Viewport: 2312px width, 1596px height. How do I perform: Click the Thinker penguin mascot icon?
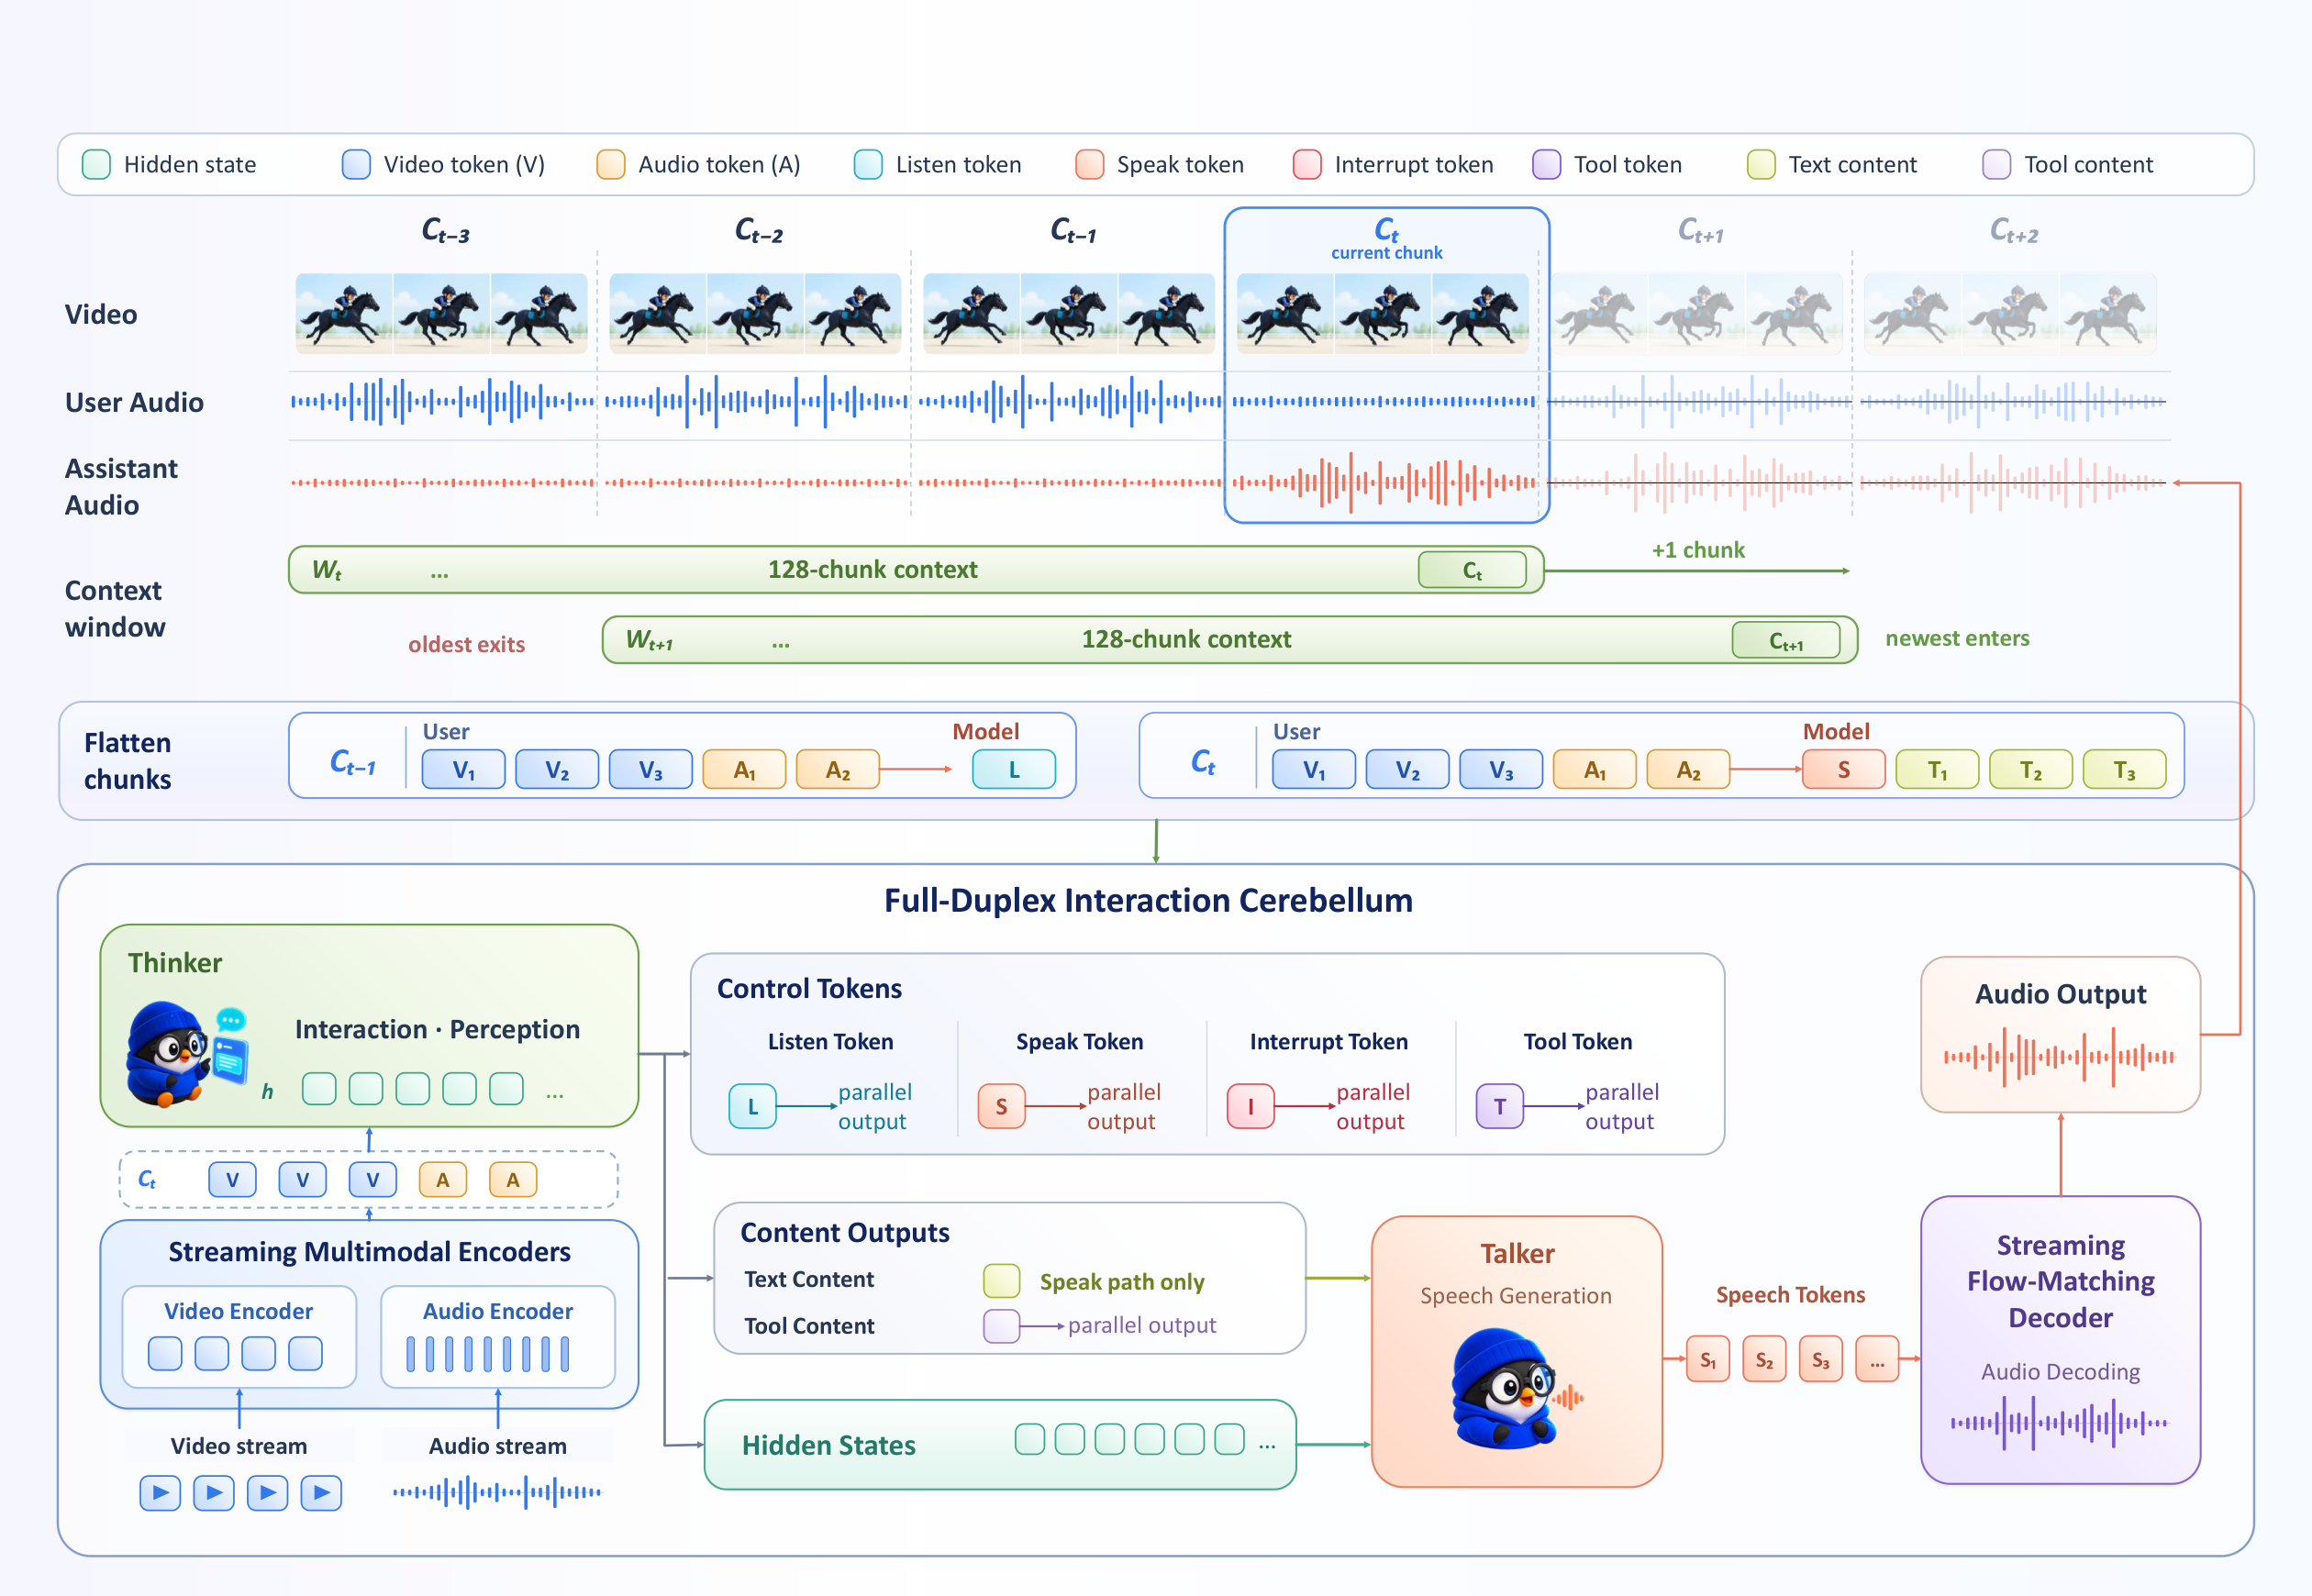tap(186, 1055)
